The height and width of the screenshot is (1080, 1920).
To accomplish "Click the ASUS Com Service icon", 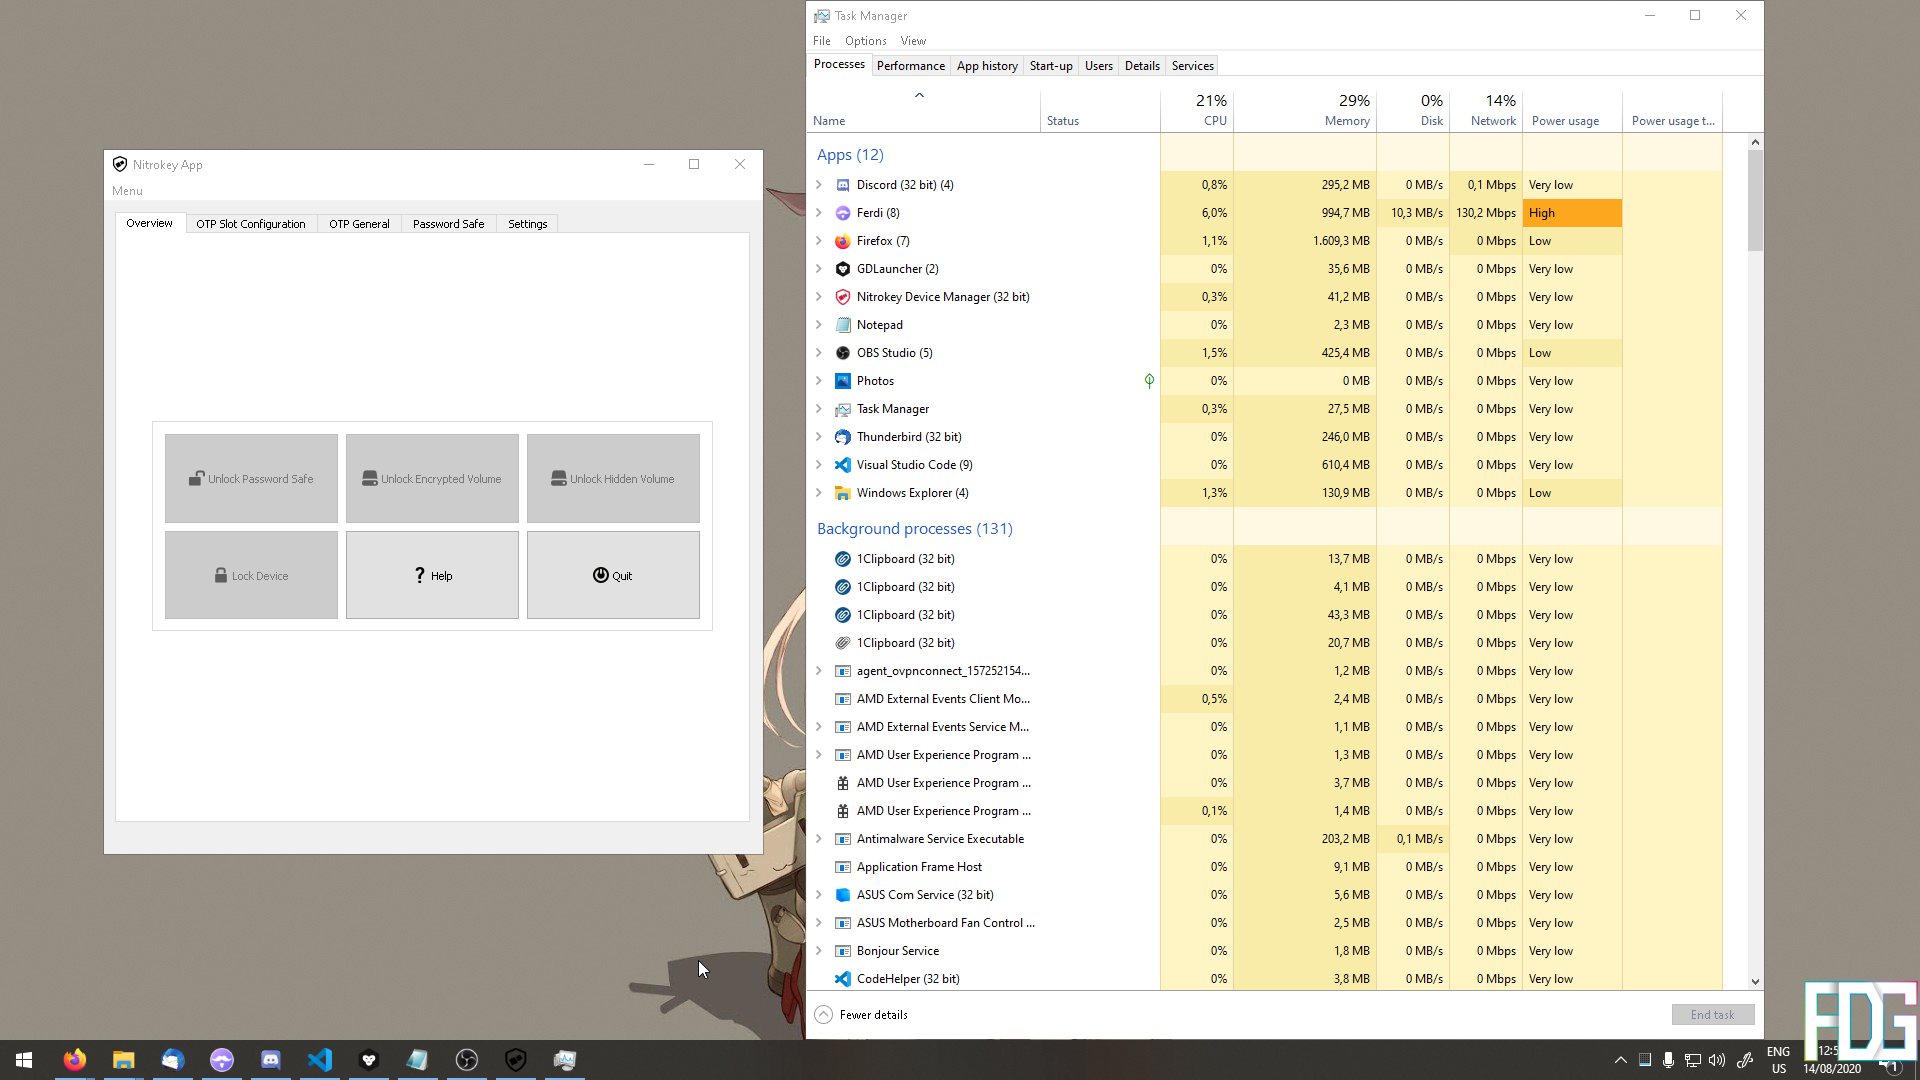I will (x=842, y=895).
